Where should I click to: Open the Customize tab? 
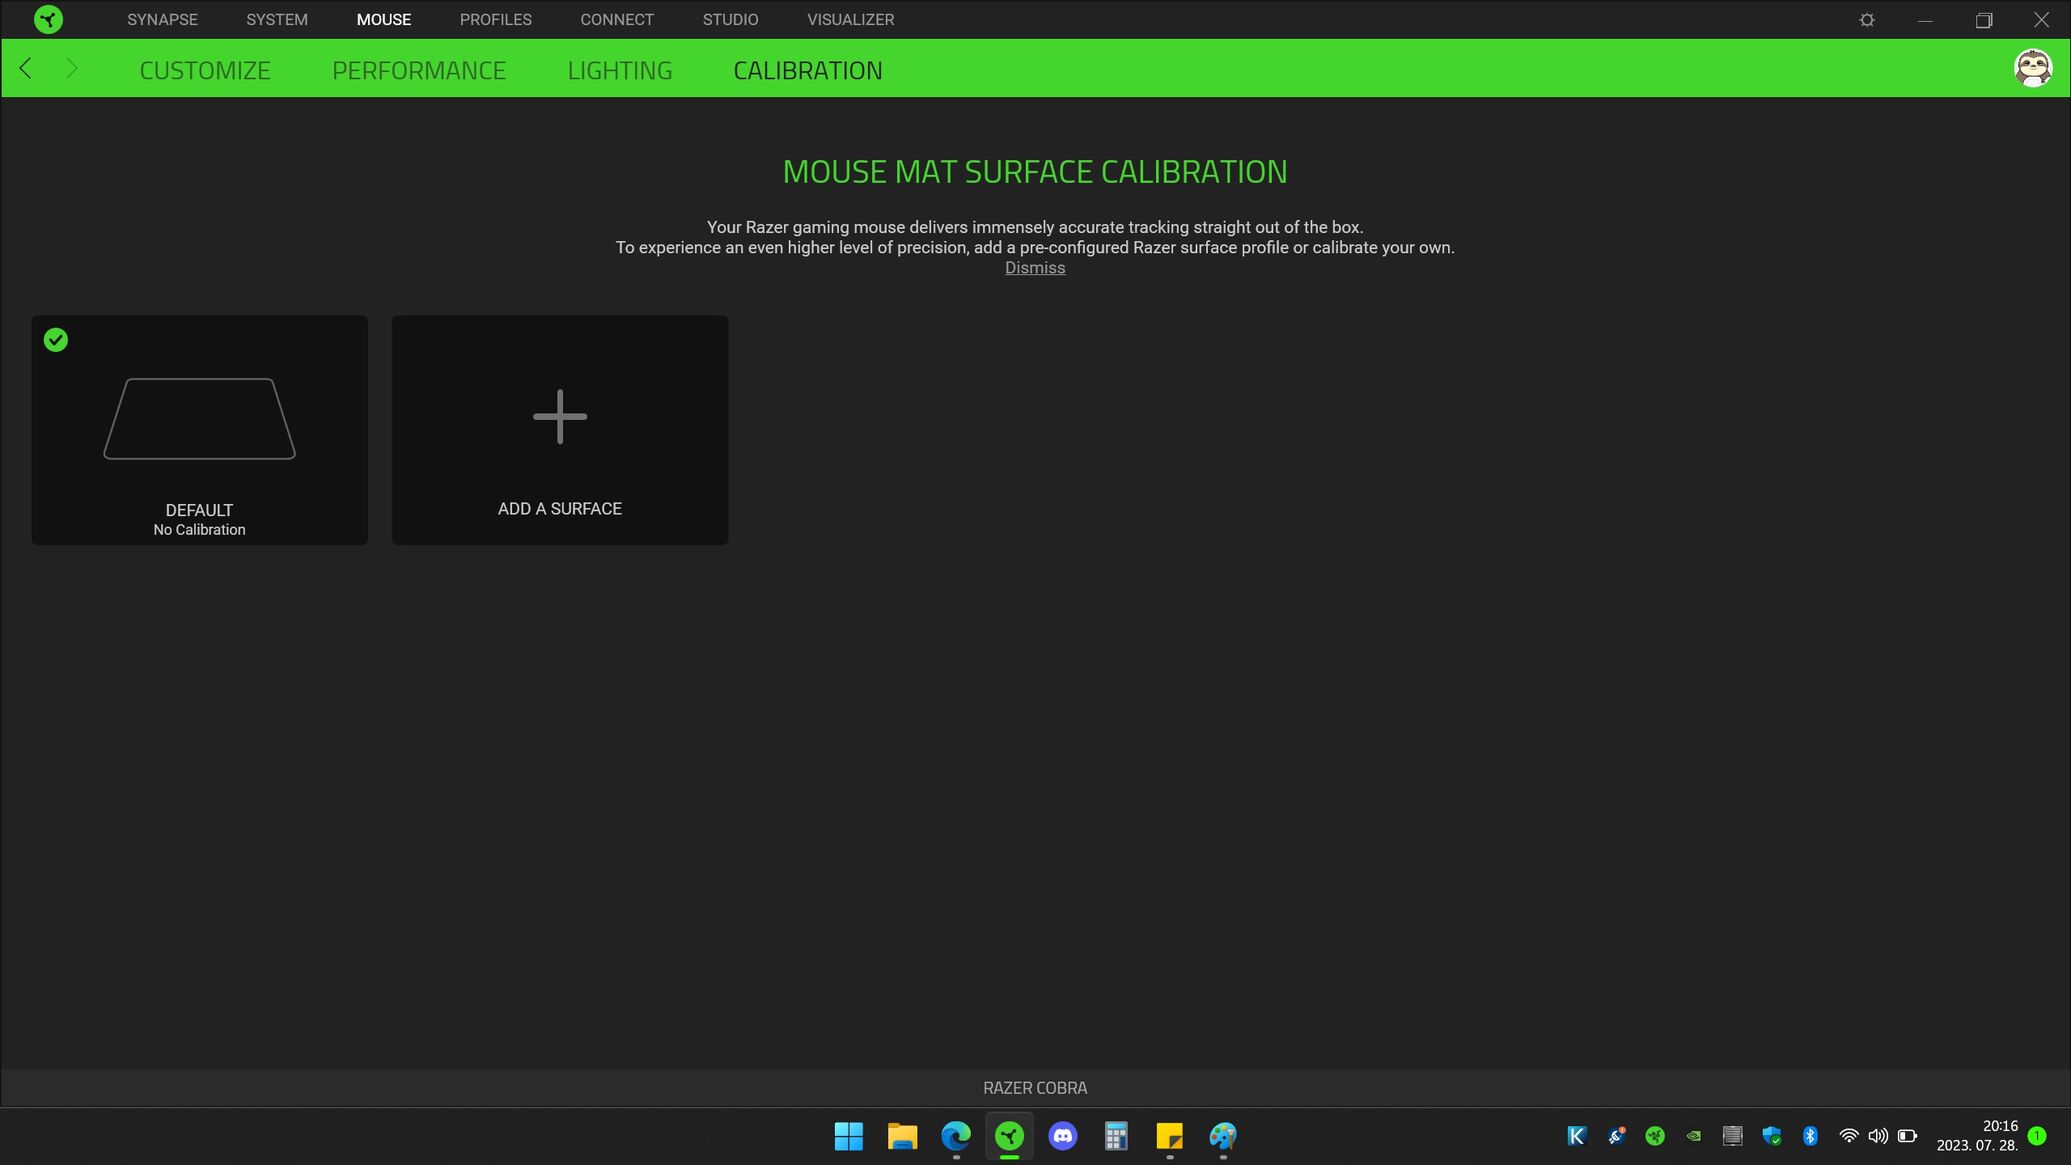coord(205,70)
